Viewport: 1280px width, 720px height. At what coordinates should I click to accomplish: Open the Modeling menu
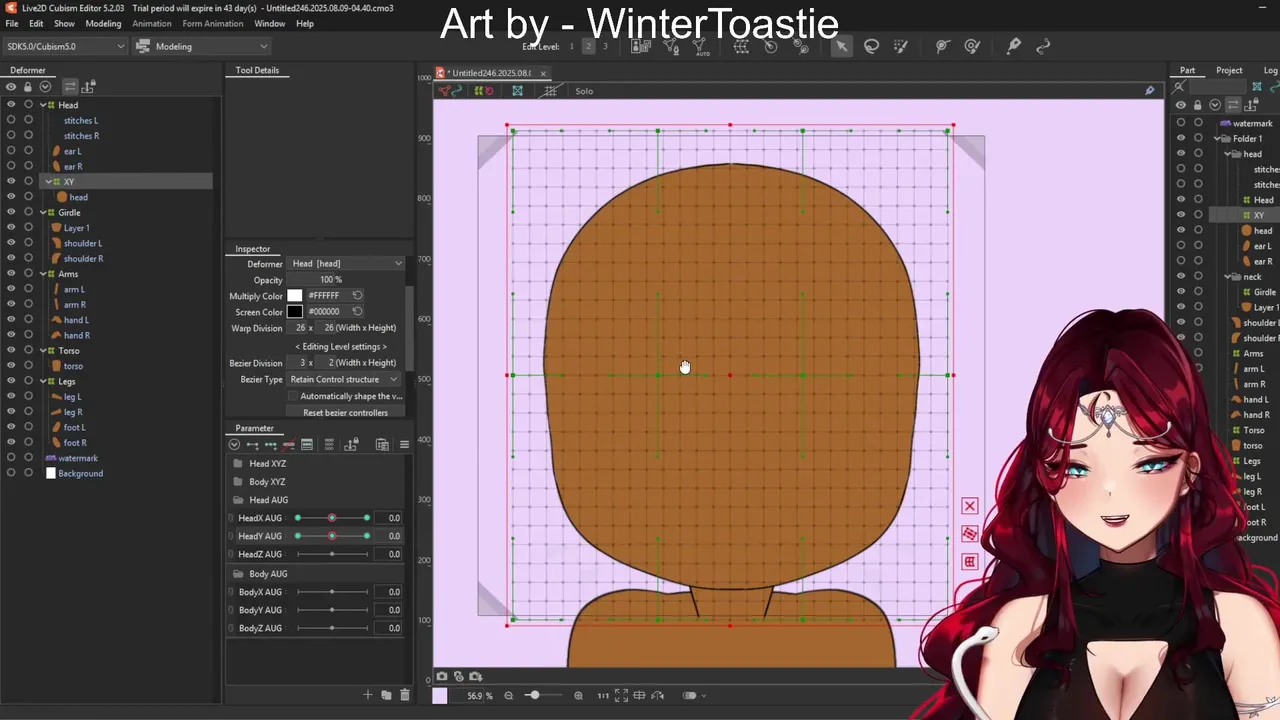pyautogui.click(x=103, y=23)
